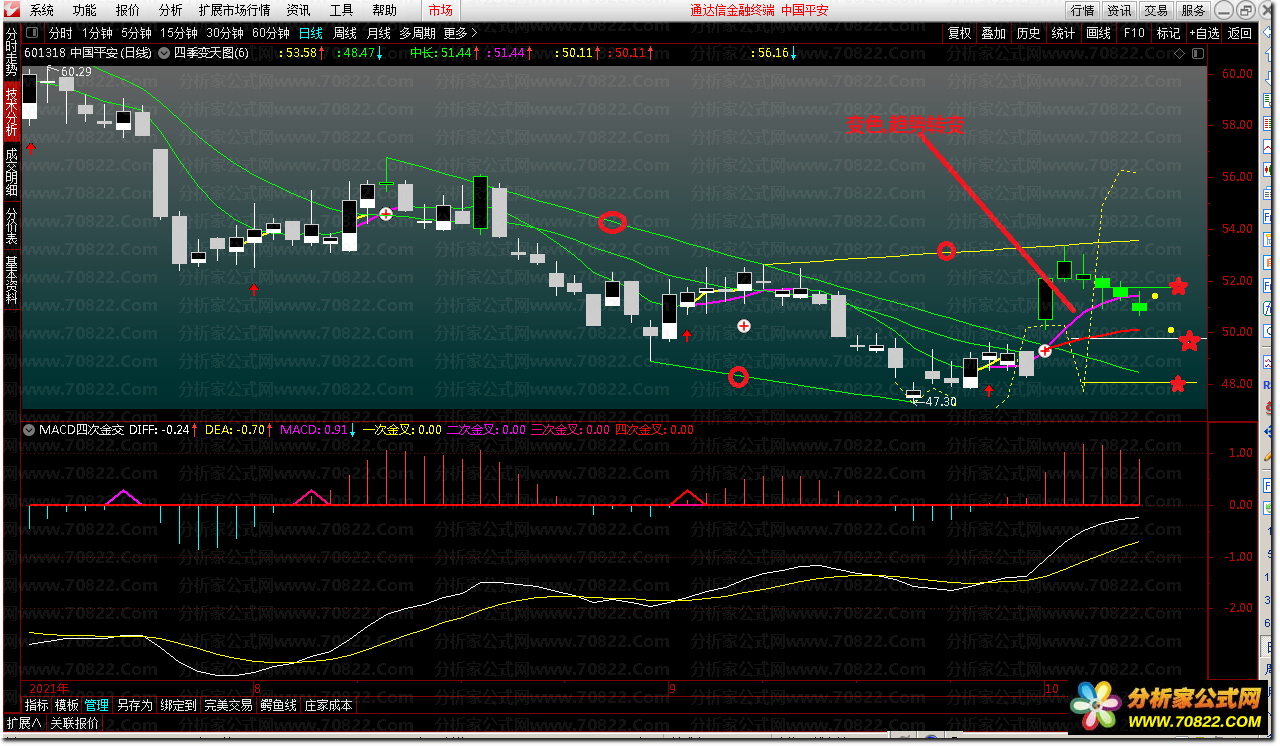Open the 报价 menu
1280x746 pixels.
(128, 10)
